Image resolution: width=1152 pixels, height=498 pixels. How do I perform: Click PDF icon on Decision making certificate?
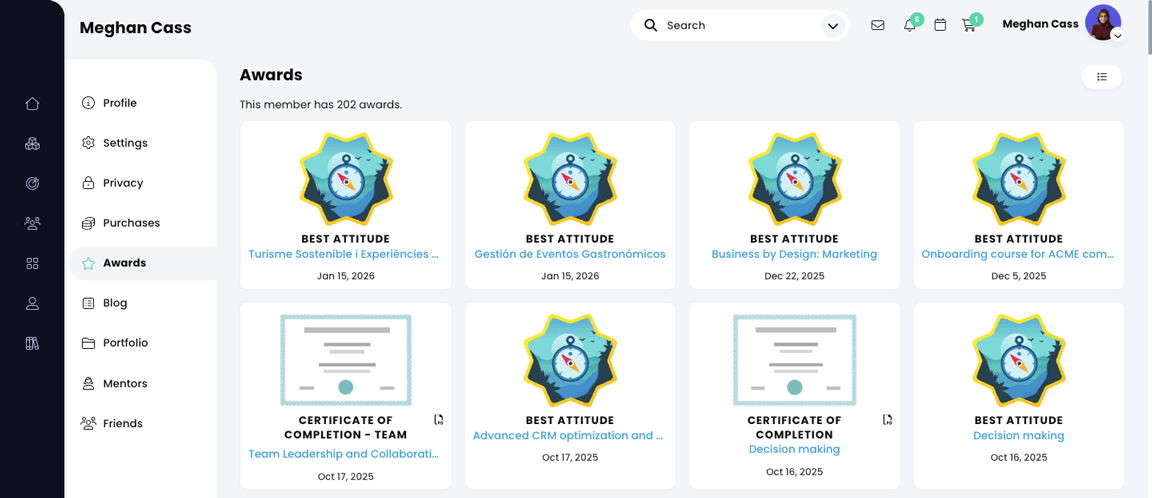(887, 419)
